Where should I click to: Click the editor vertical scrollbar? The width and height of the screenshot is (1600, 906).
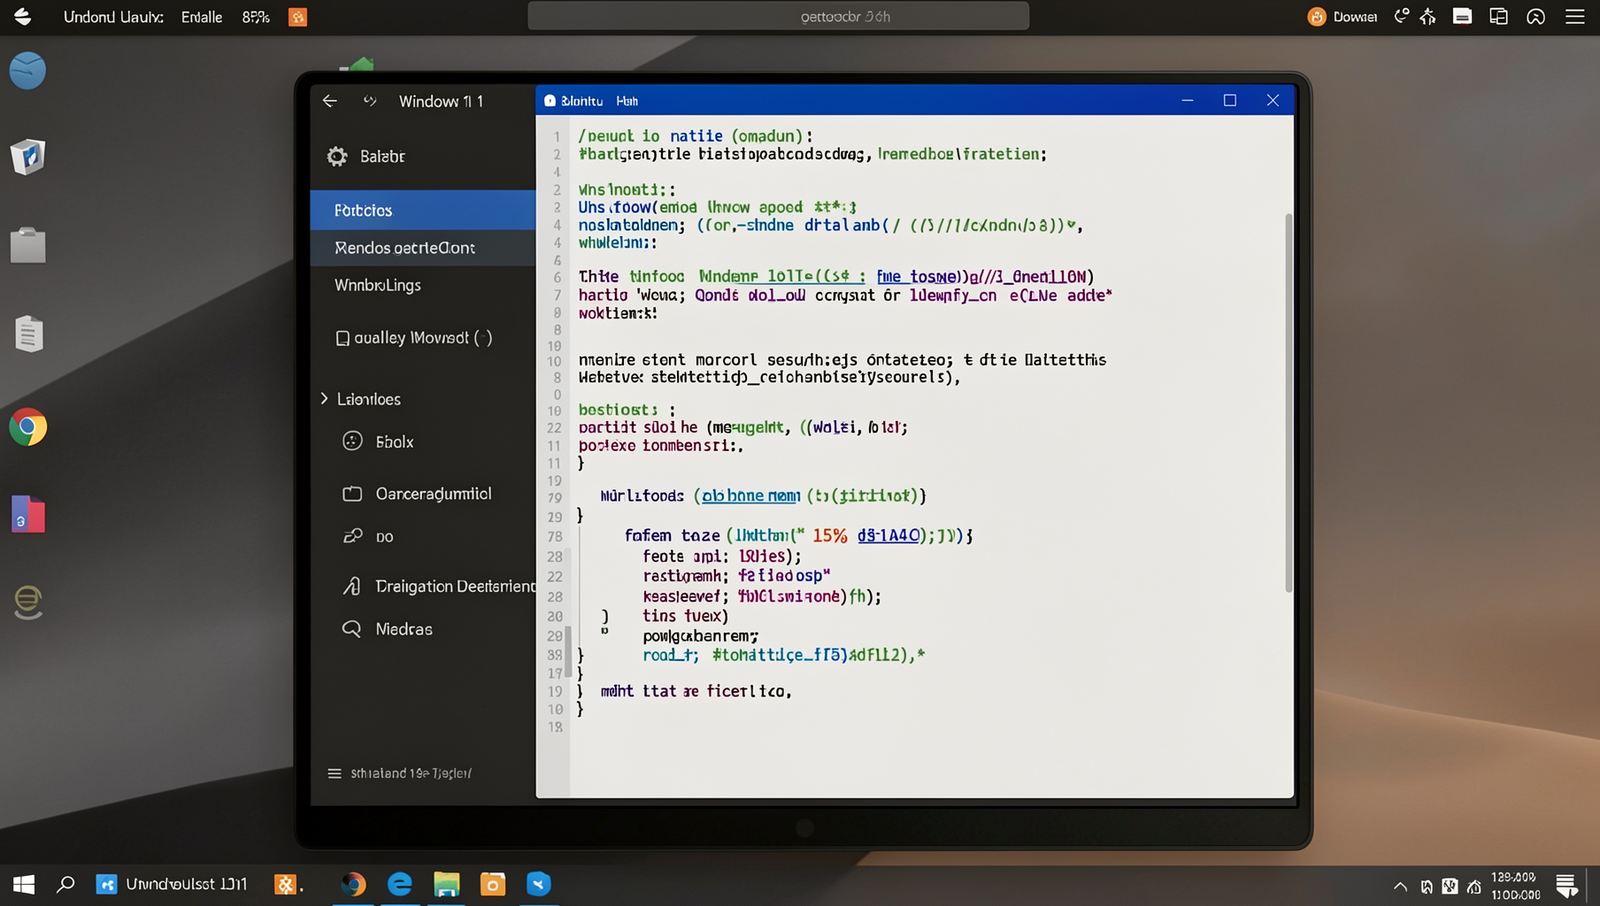[1288, 401]
